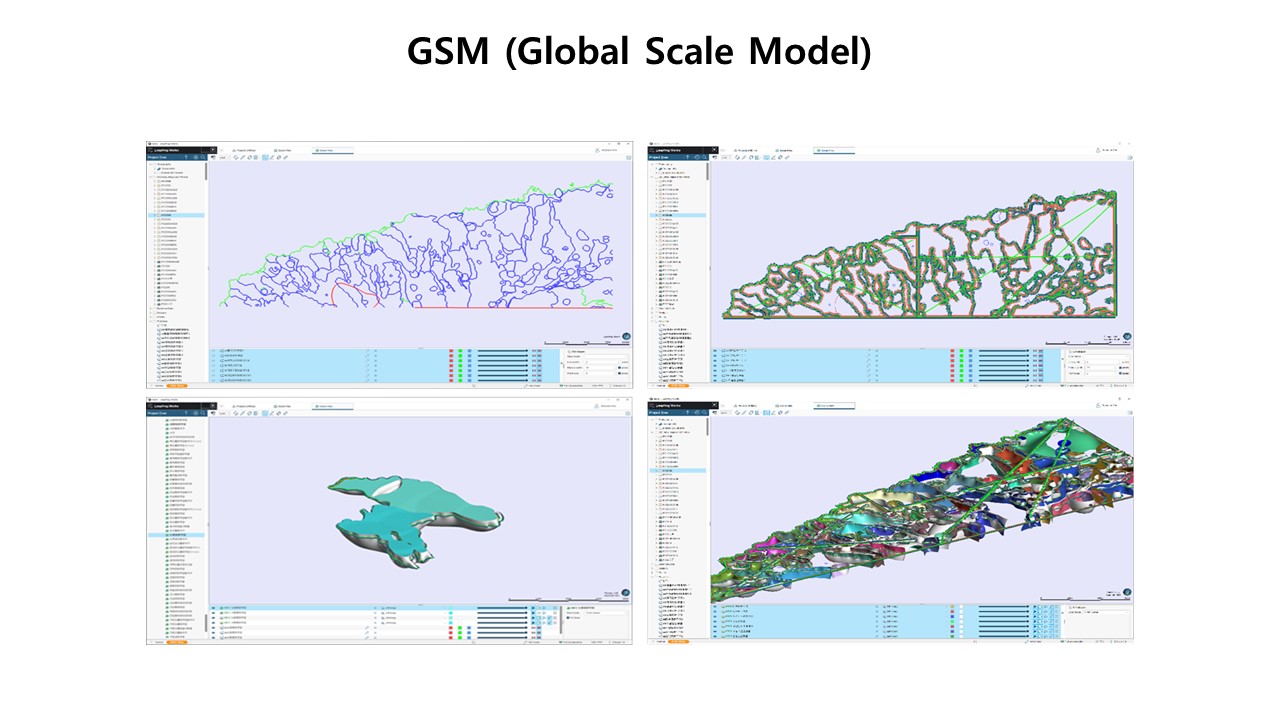Viewport: 1280px width, 720px height.
Task: Click scene screenshot icon in blue contour window toolbar
Action: [213, 157]
